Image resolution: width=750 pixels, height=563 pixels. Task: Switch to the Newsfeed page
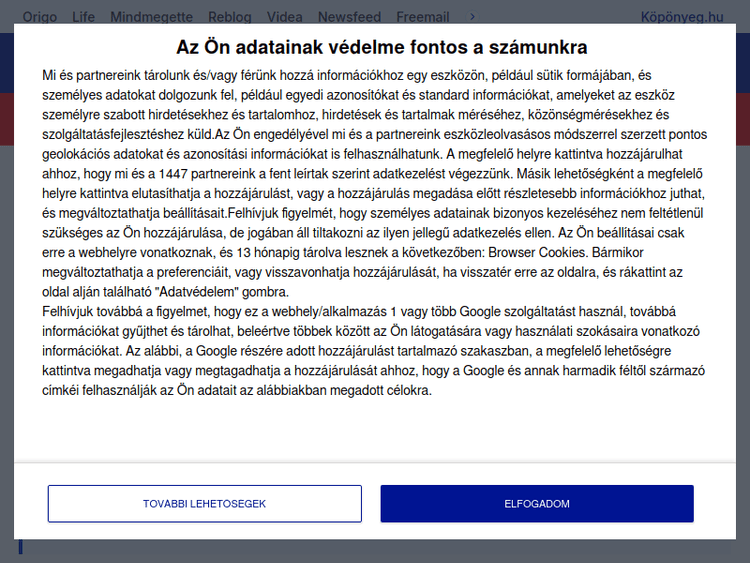tap(349, 17)
